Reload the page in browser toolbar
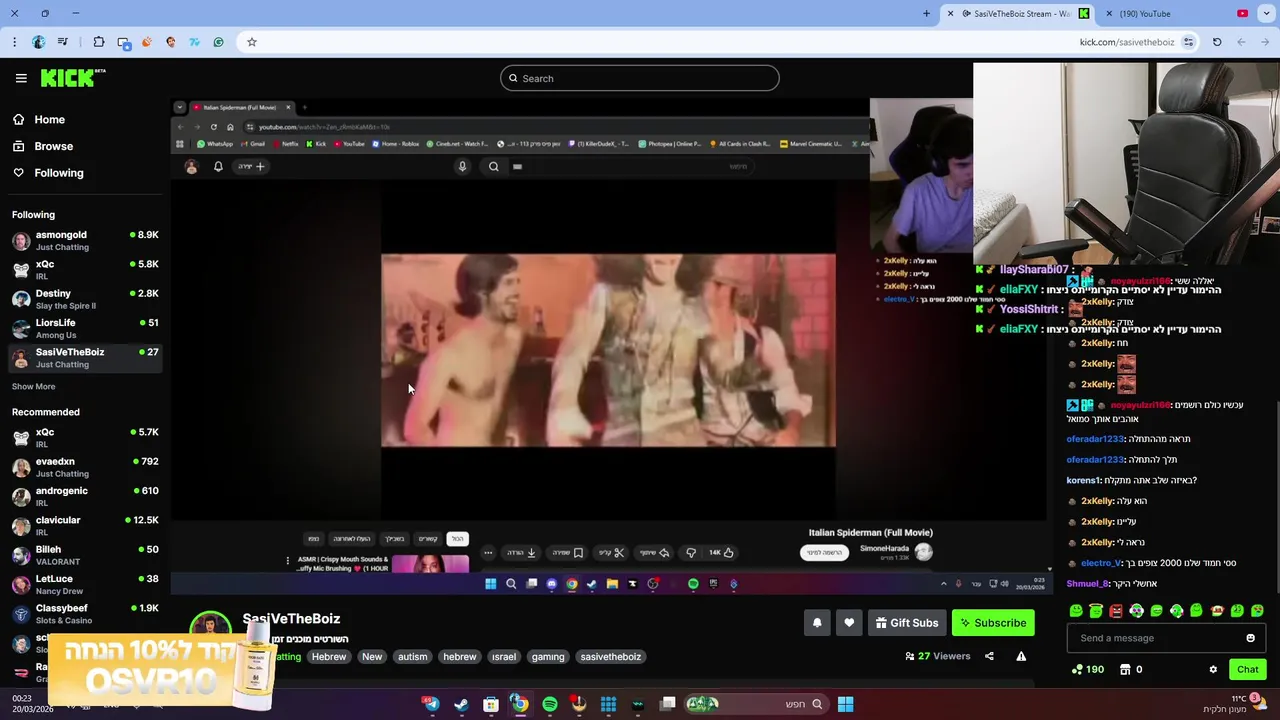Viewport: 1280px width, 720px height. pos(1217,42)
